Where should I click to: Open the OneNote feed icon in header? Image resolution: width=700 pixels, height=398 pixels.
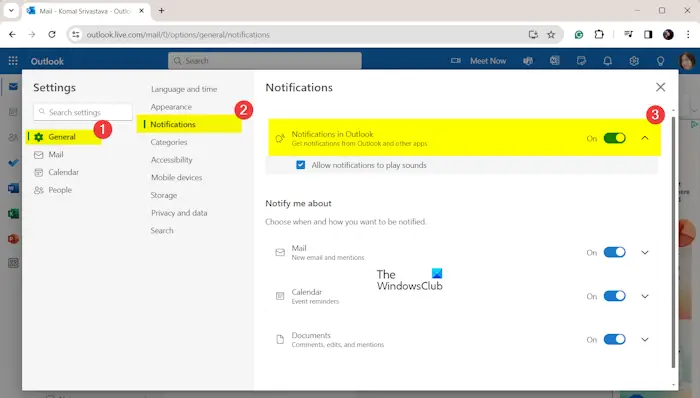pyautogui.click(x=554, y=61)
